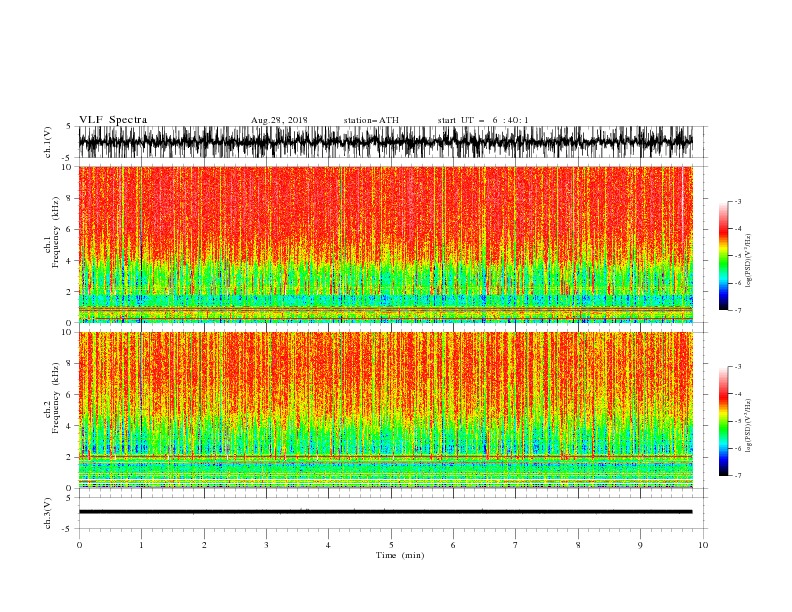
Task: Click the "ch.1(V)" waveform axis label
Action: coord(48,142)
